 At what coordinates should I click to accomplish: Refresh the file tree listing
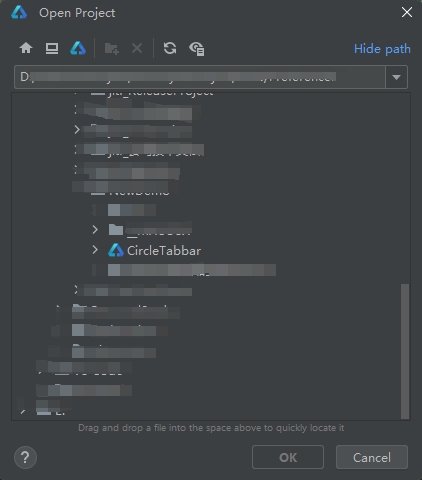pos(170,48)
